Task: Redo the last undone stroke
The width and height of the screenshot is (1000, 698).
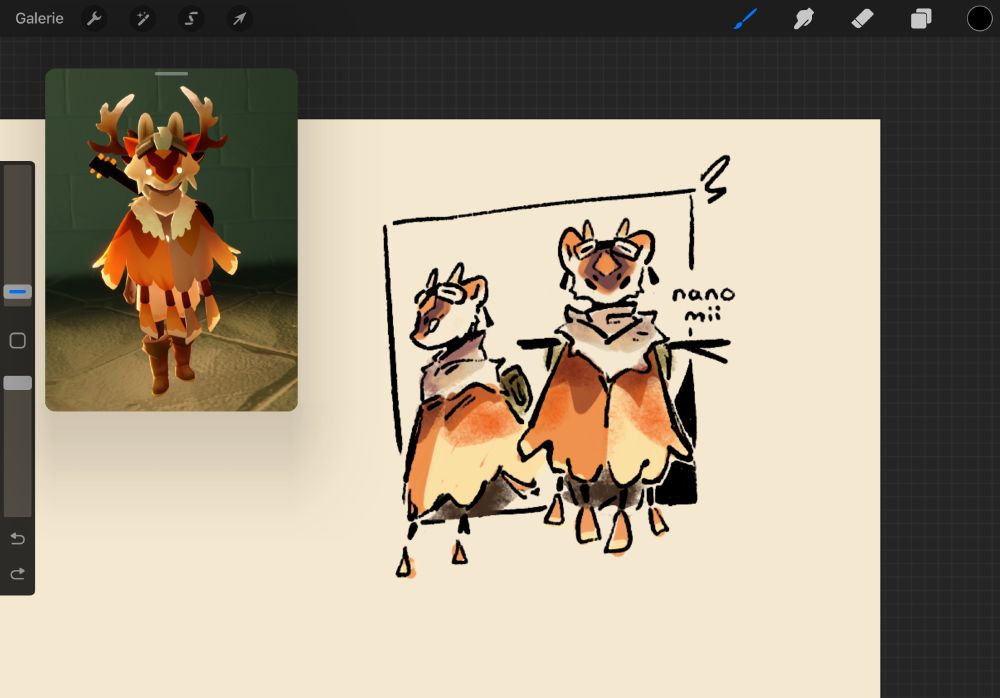Action: pyautogui.click(x=18, y=574)
